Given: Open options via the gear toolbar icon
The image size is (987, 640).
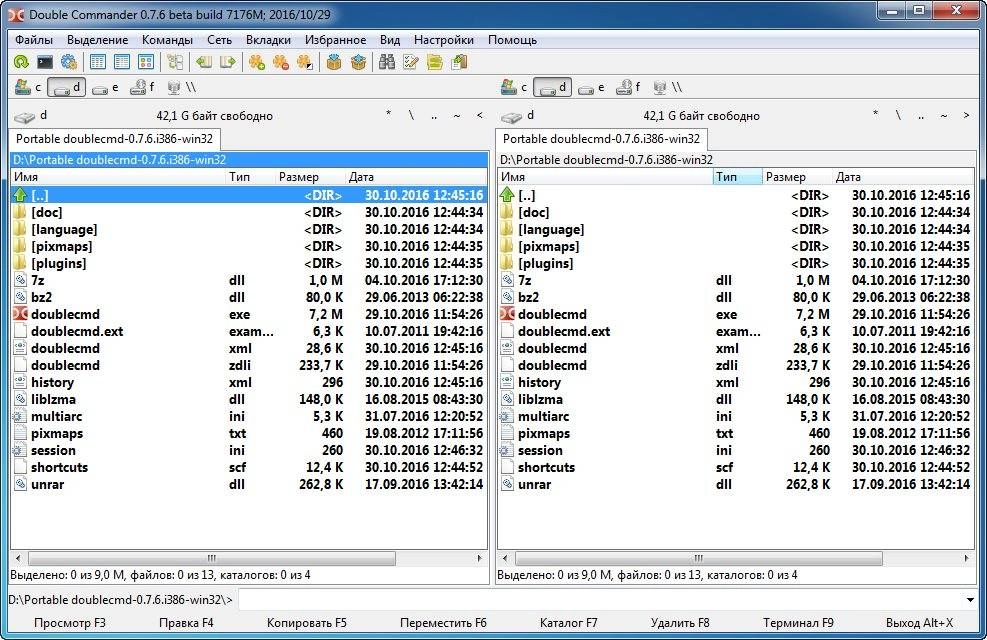Looking at the screenshot, I should 69,62.
